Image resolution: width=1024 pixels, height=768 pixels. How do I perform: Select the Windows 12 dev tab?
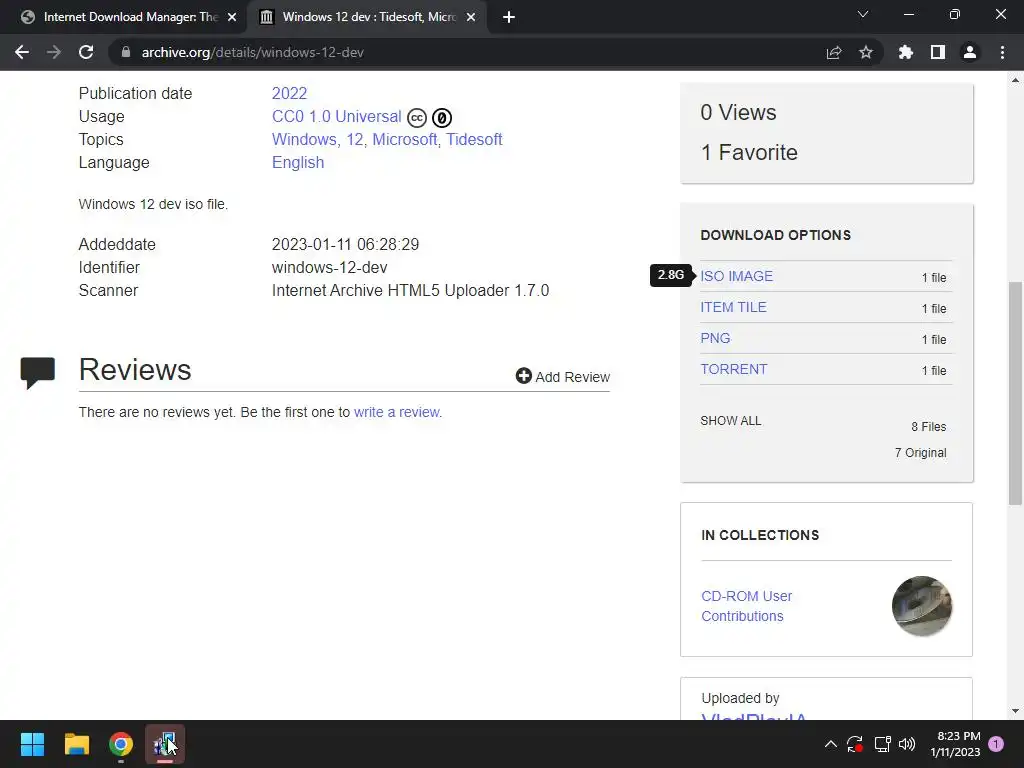[368, 17]
